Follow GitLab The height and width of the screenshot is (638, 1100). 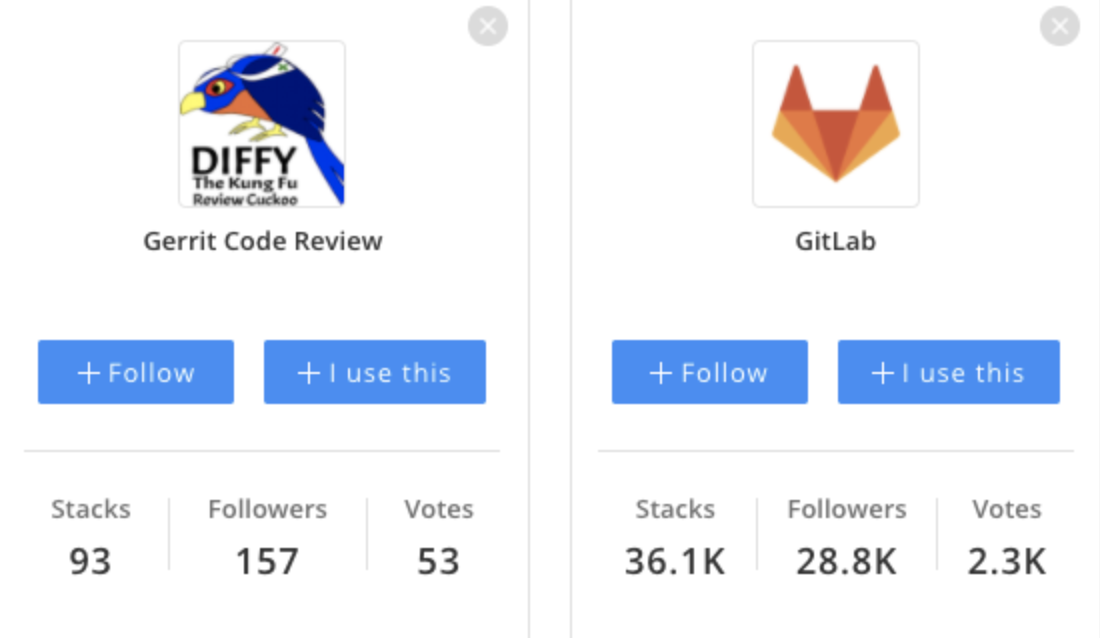pos(709,372)
